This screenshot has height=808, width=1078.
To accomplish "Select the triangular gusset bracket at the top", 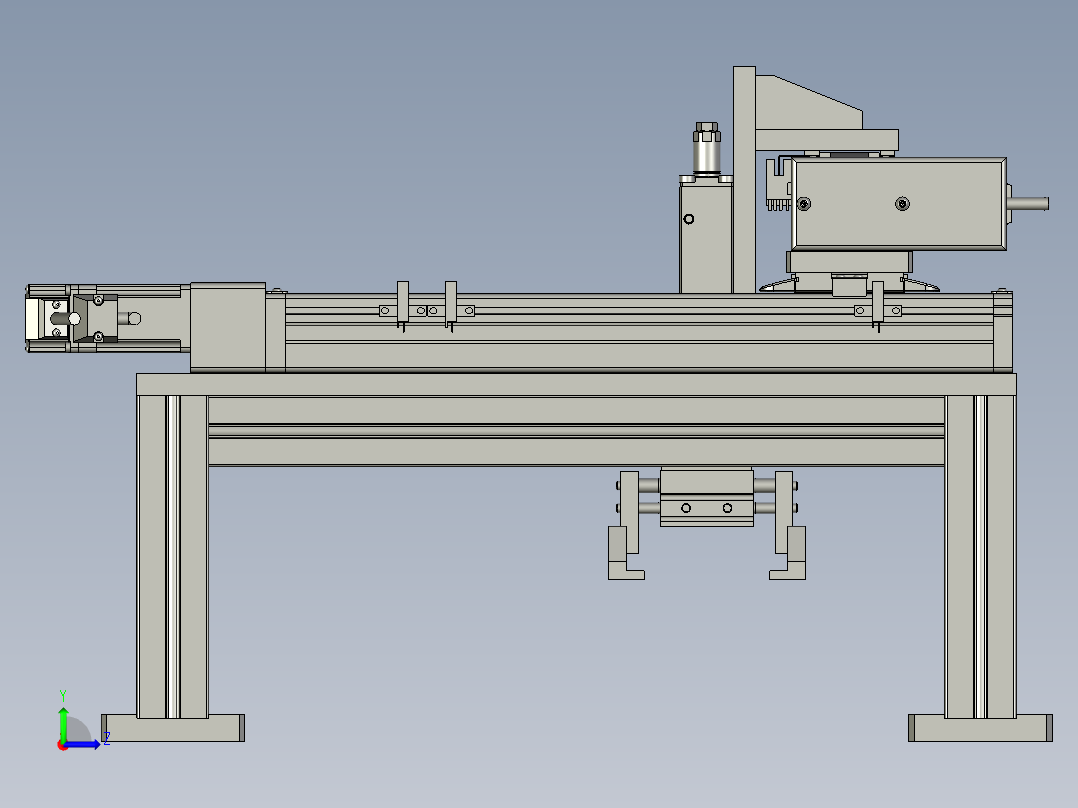I will pos(808,103).
